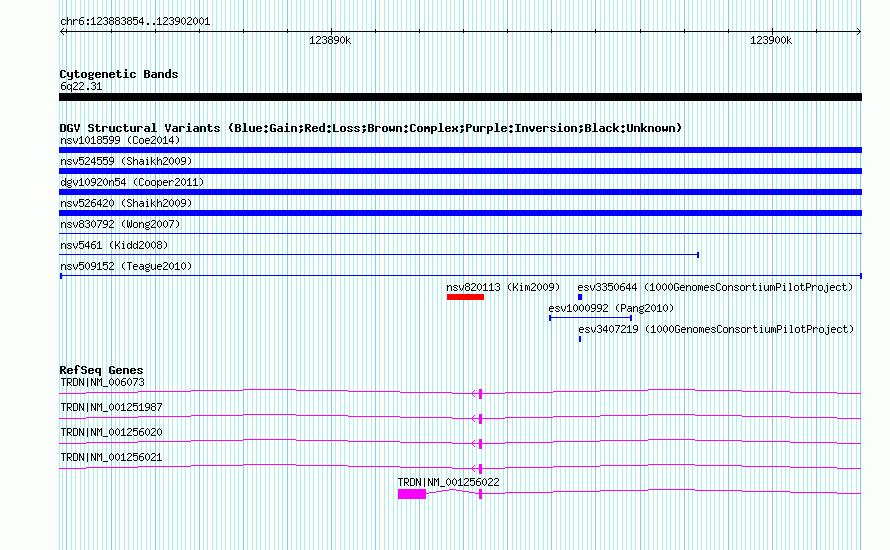Click the small blue marker of esv3407219
This screenshot has width=890, height=550.
(580, 339)
